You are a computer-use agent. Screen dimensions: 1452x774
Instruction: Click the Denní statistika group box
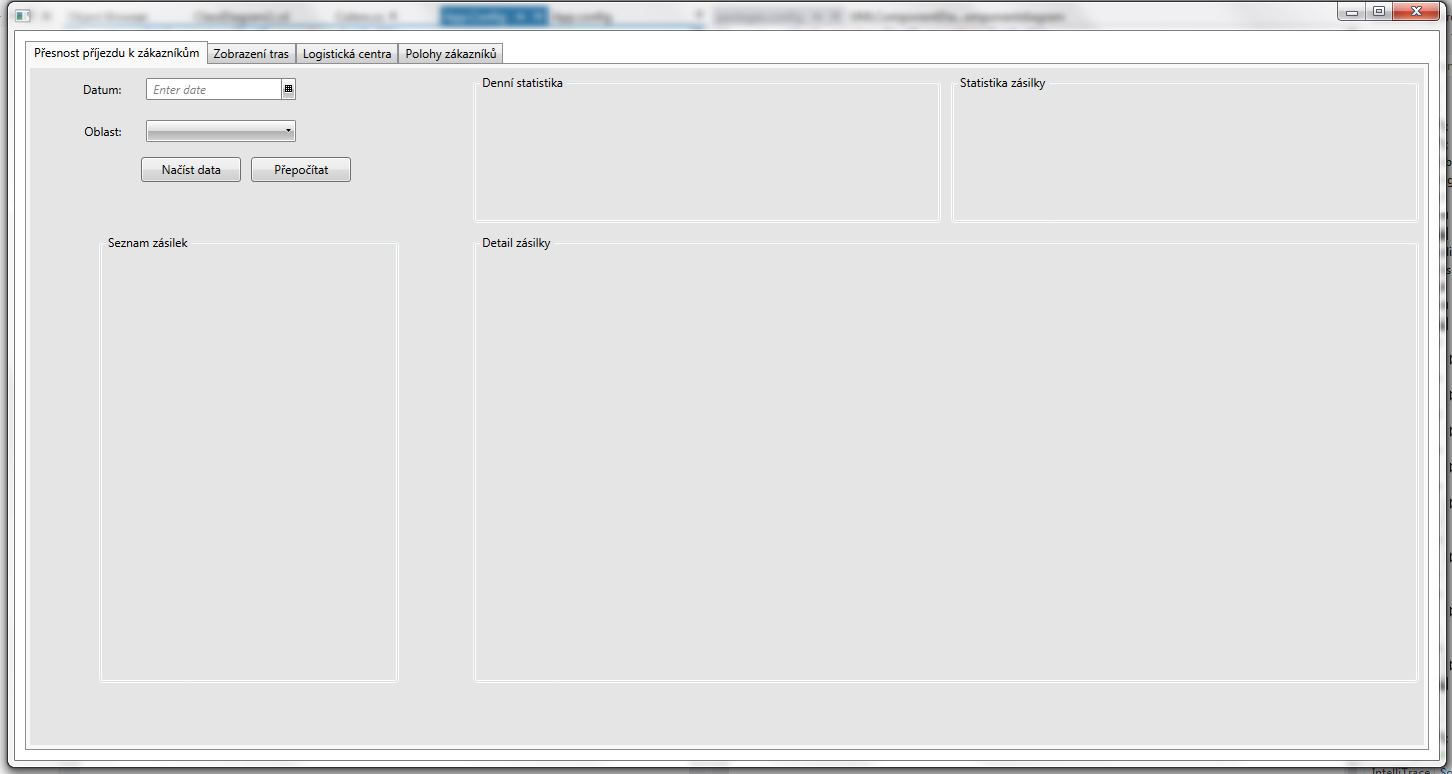click(x=707, y=151)
